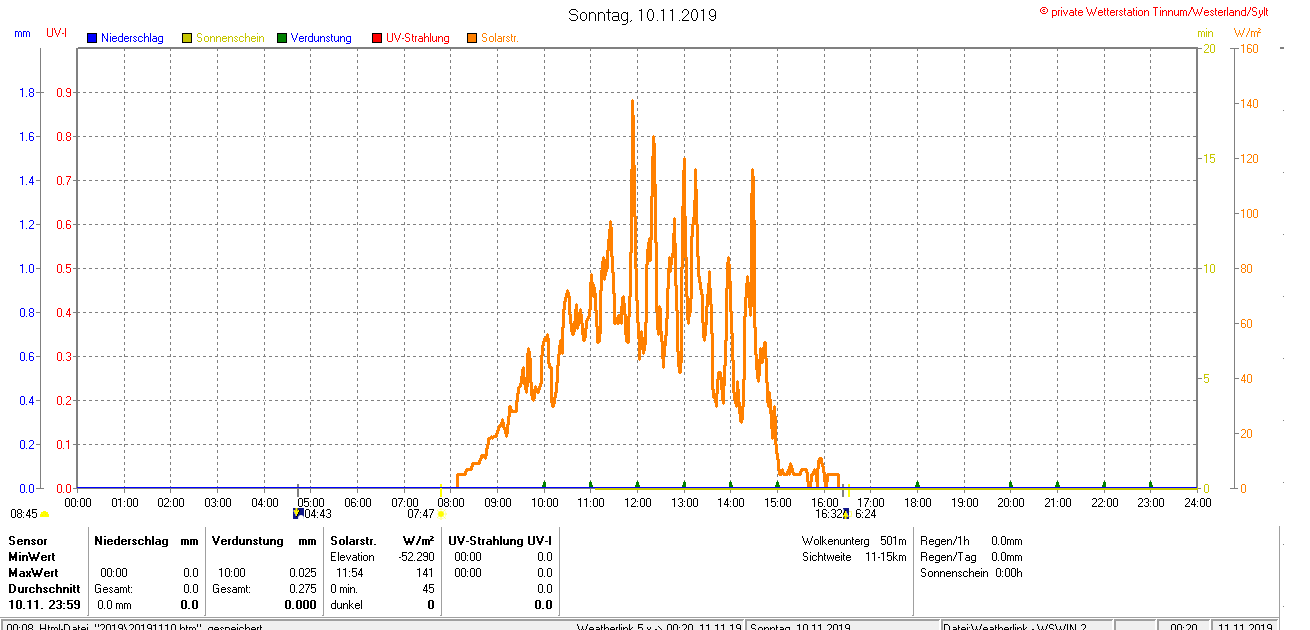1310x630 pixels.
Task: Click the MaxWert row label
Action: 32,573
